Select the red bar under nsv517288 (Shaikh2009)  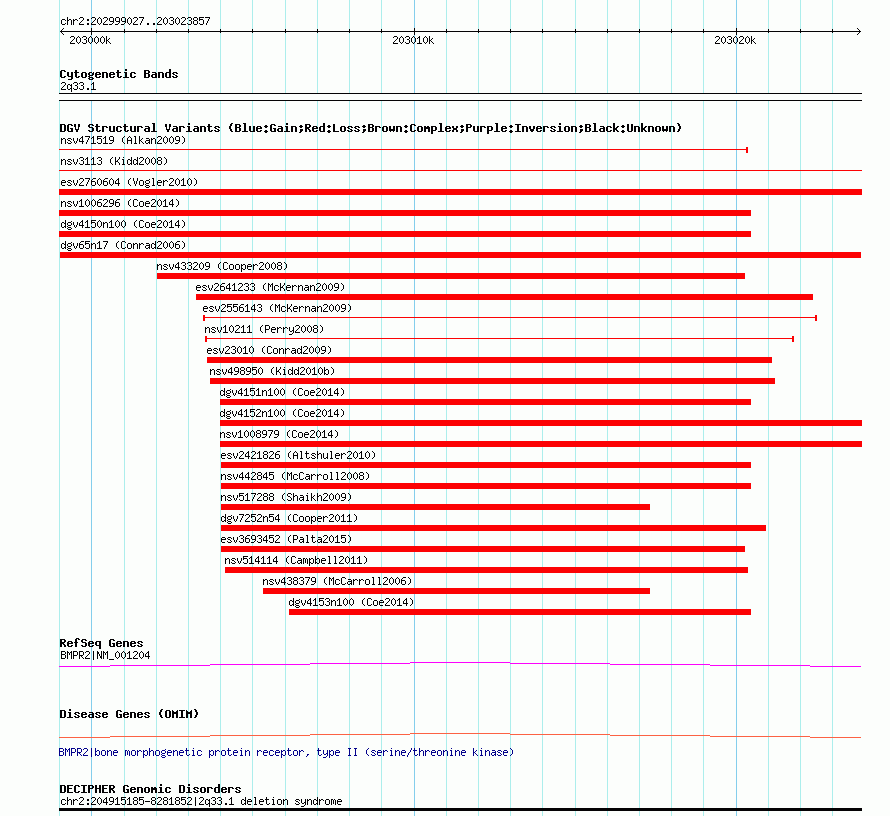[x=435, y=507]
